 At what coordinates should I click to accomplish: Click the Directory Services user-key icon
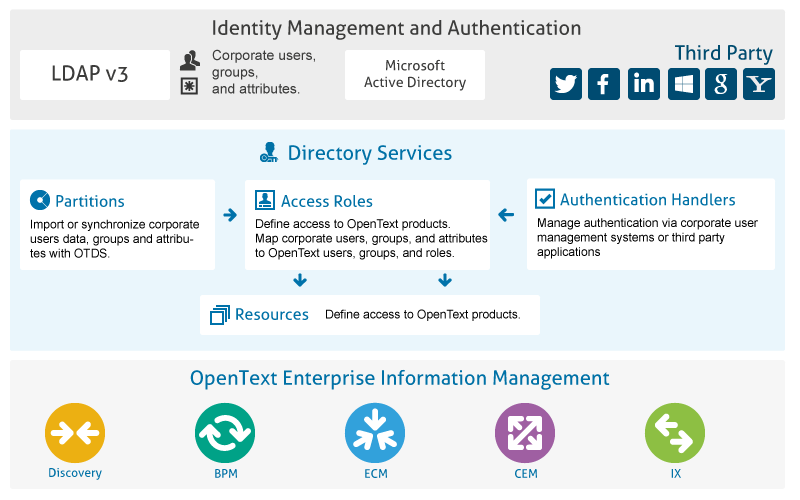coord(269,153)
